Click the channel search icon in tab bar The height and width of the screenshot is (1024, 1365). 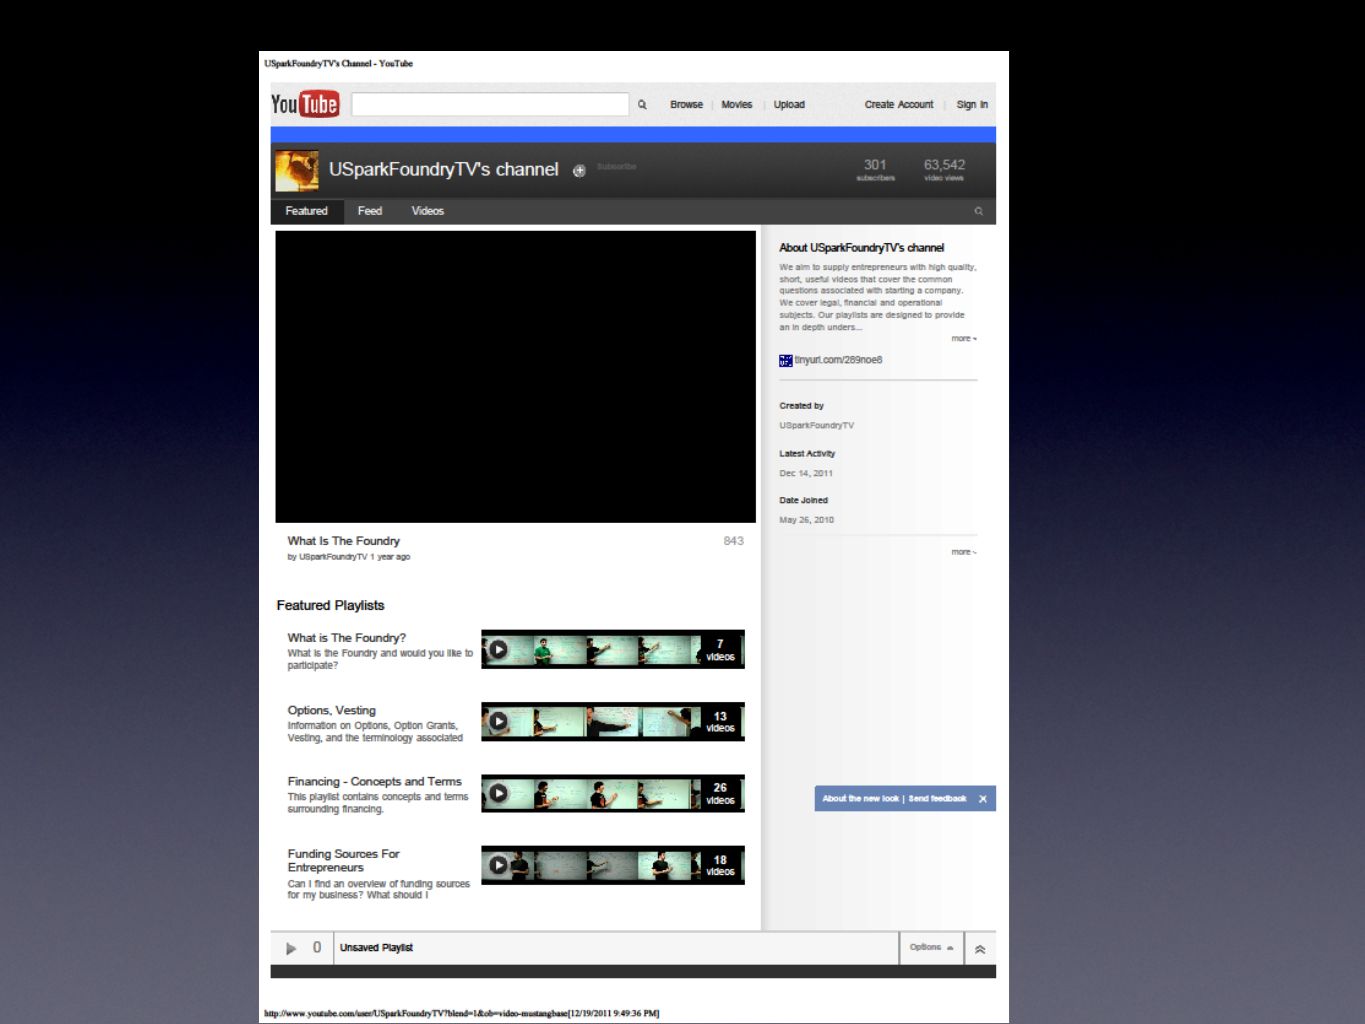click(979, 211)
